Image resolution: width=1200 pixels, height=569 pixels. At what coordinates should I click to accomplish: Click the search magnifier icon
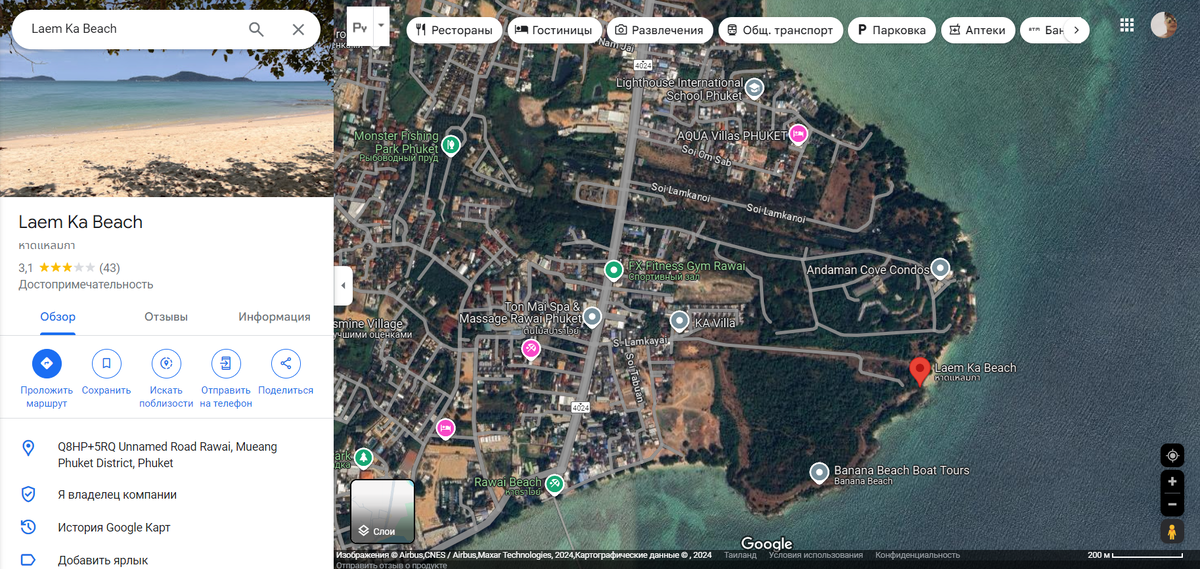pos(256,29)
